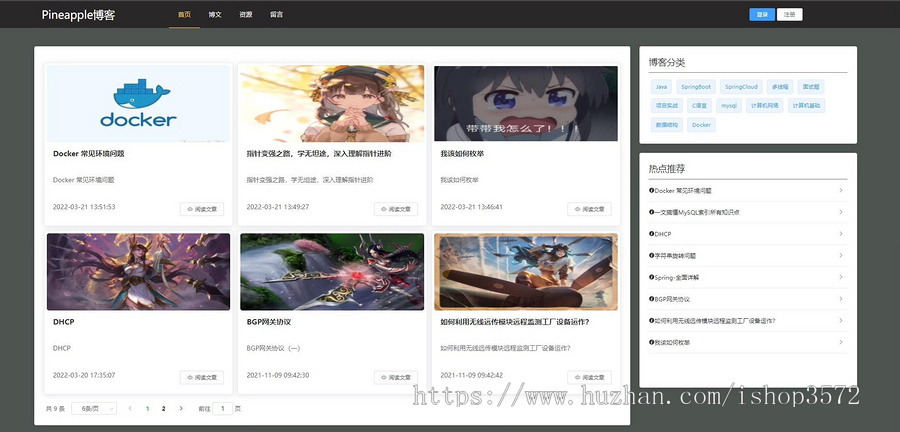This screenshot has height=432, width=900.
Task: Open the Docker 常见环境问题 card title
Action: pyautogui.click(x=88, y=154)
